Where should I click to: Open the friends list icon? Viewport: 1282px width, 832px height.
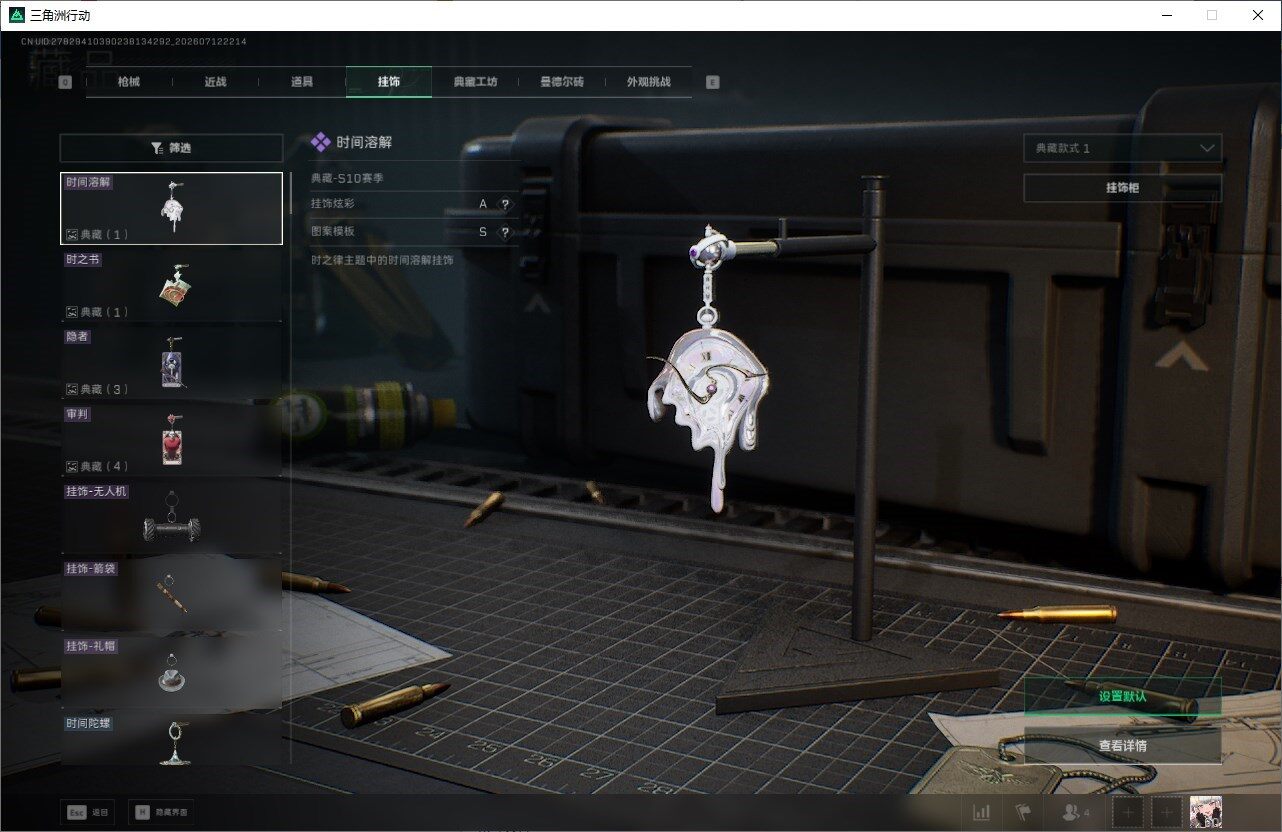pyautogui.click(x=1076, y=813)
